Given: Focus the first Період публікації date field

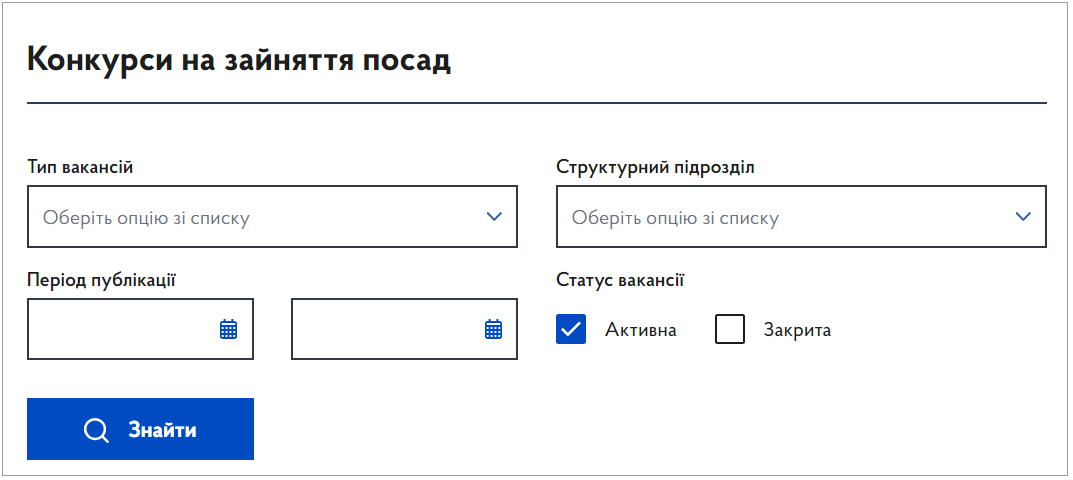Looking at the screenshot, I should (x=120, y=329).
